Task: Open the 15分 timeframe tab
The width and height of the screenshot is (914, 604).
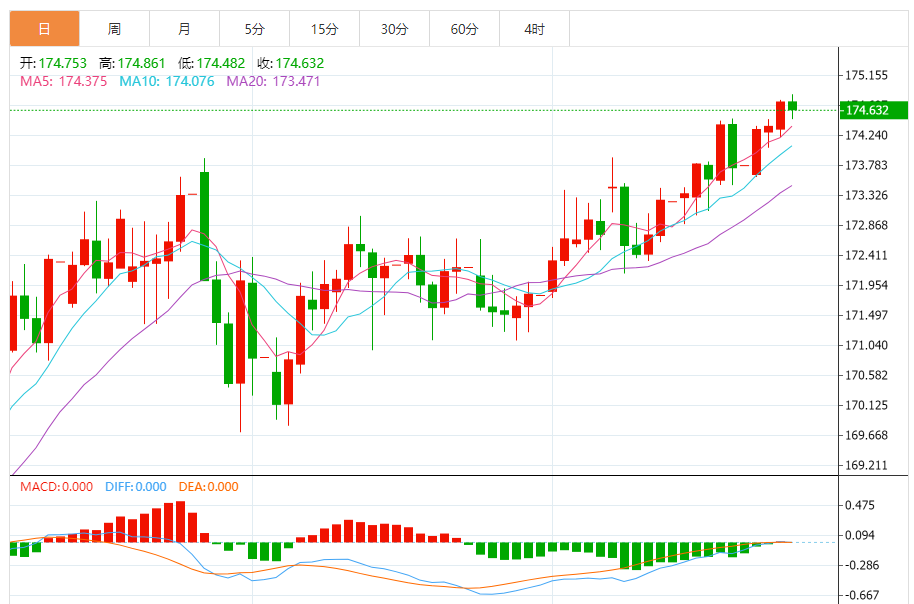Action: (x=324, y=29)
